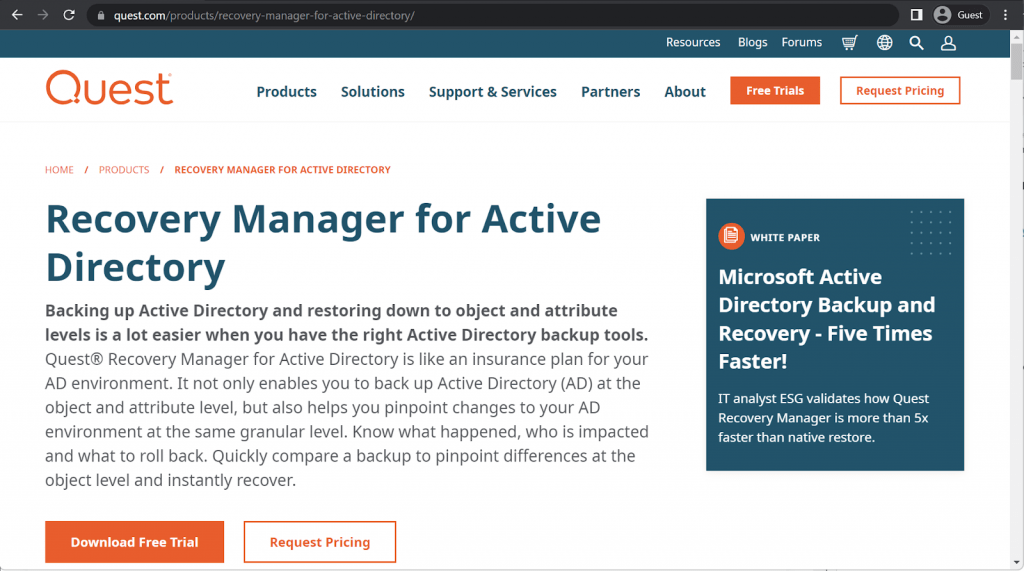Open the Forums link
The height and width of the screenshot is (571, 1024).
point(801,42)
